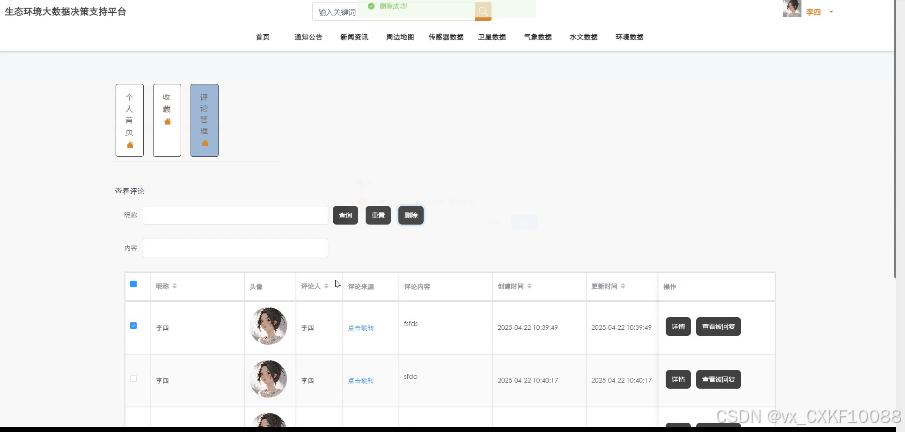This screenshot has height=432, width=905.
Task: Open the 首页 menu item
Action: coord(263,37)
